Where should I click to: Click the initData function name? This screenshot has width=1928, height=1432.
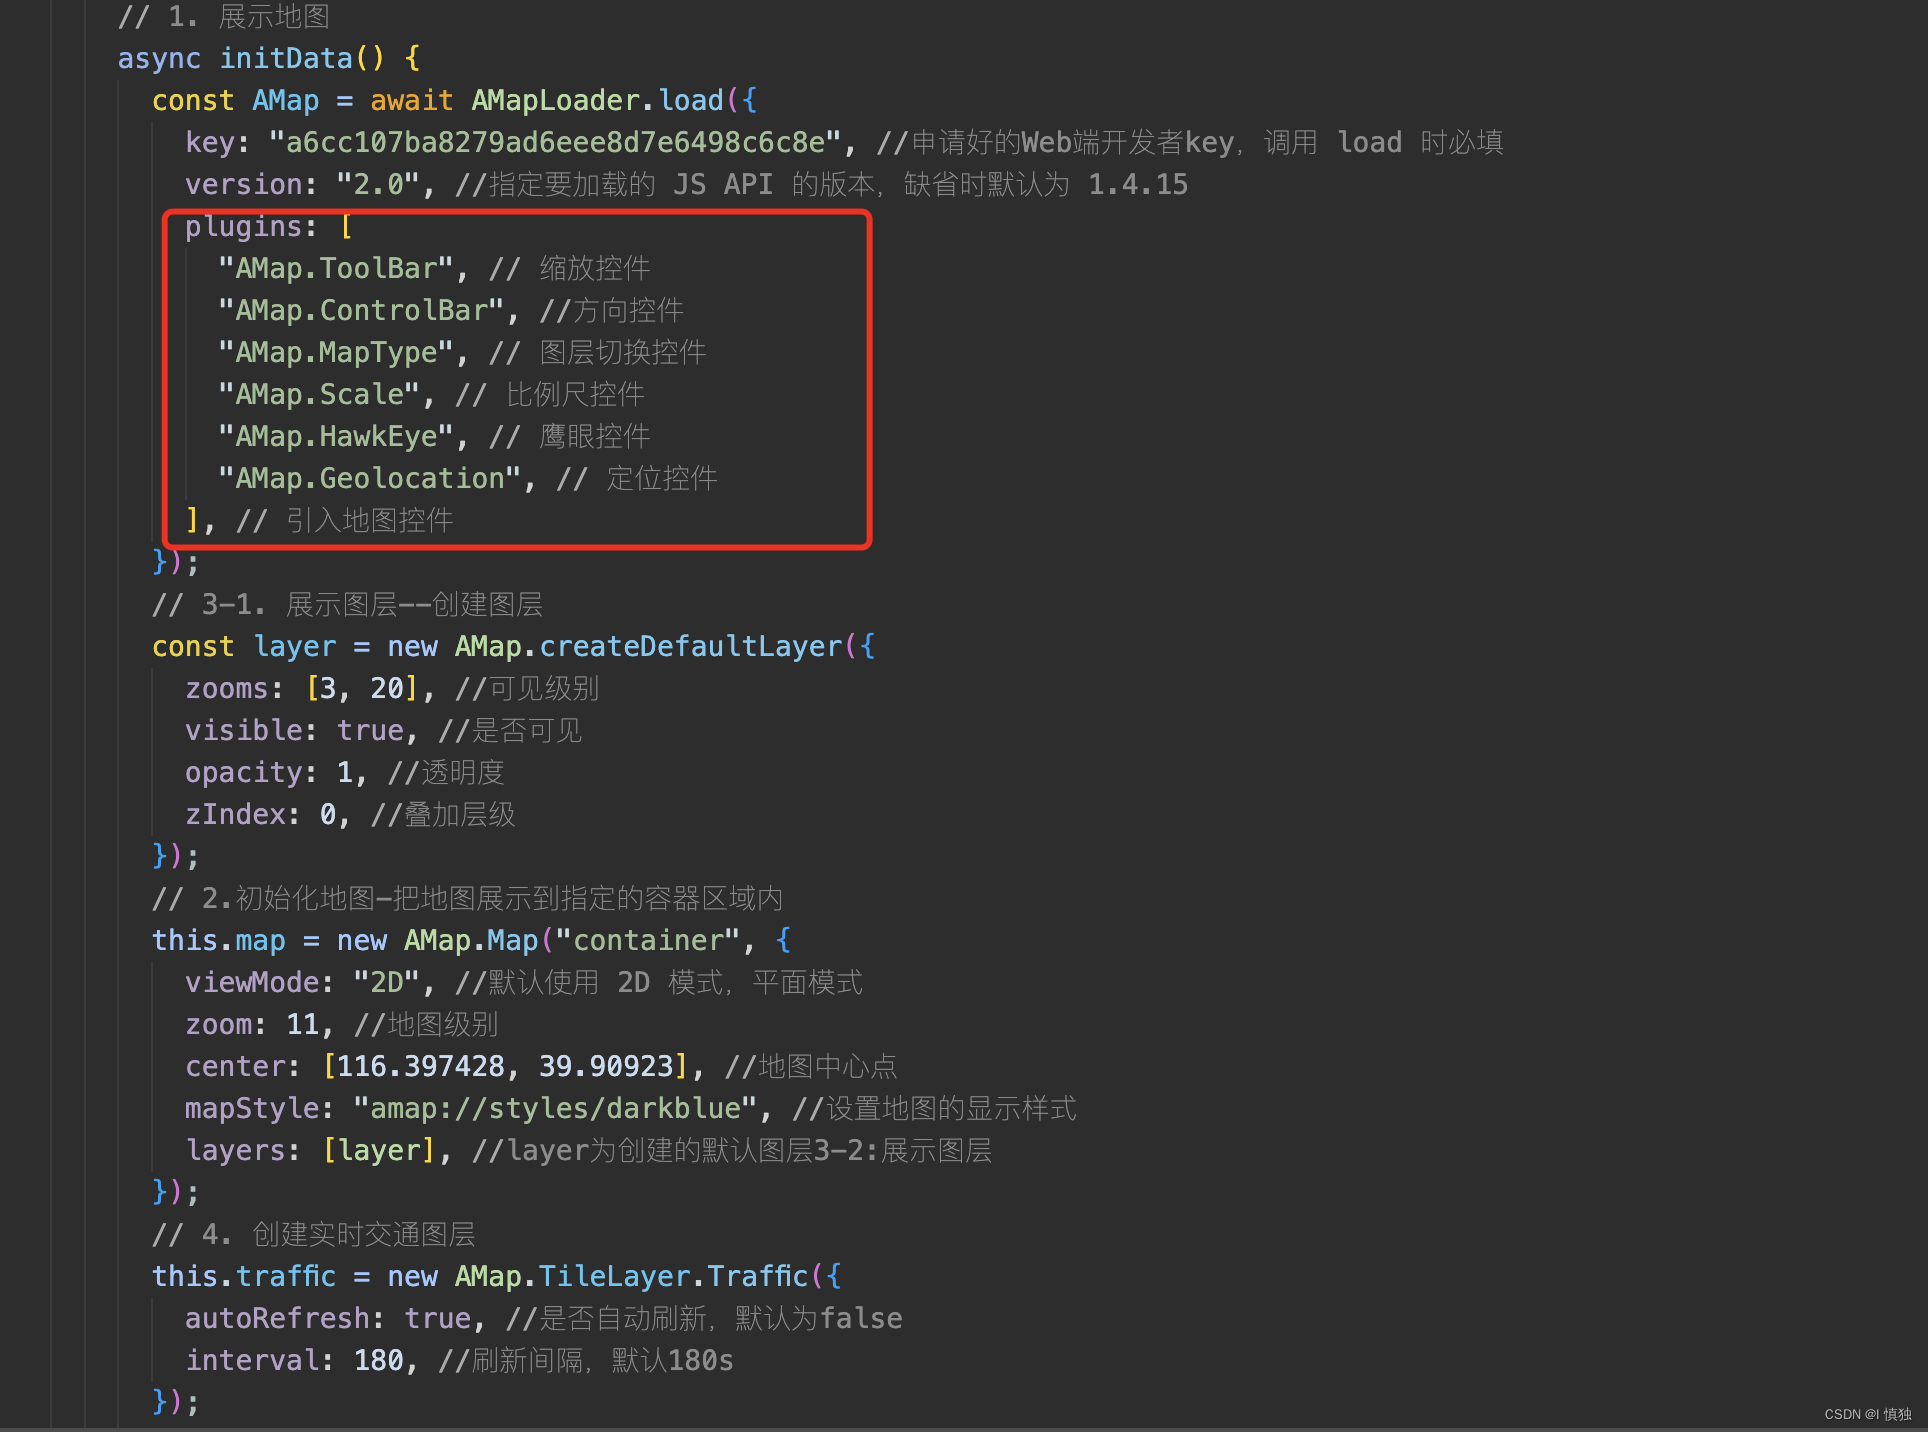pos(286,58)
